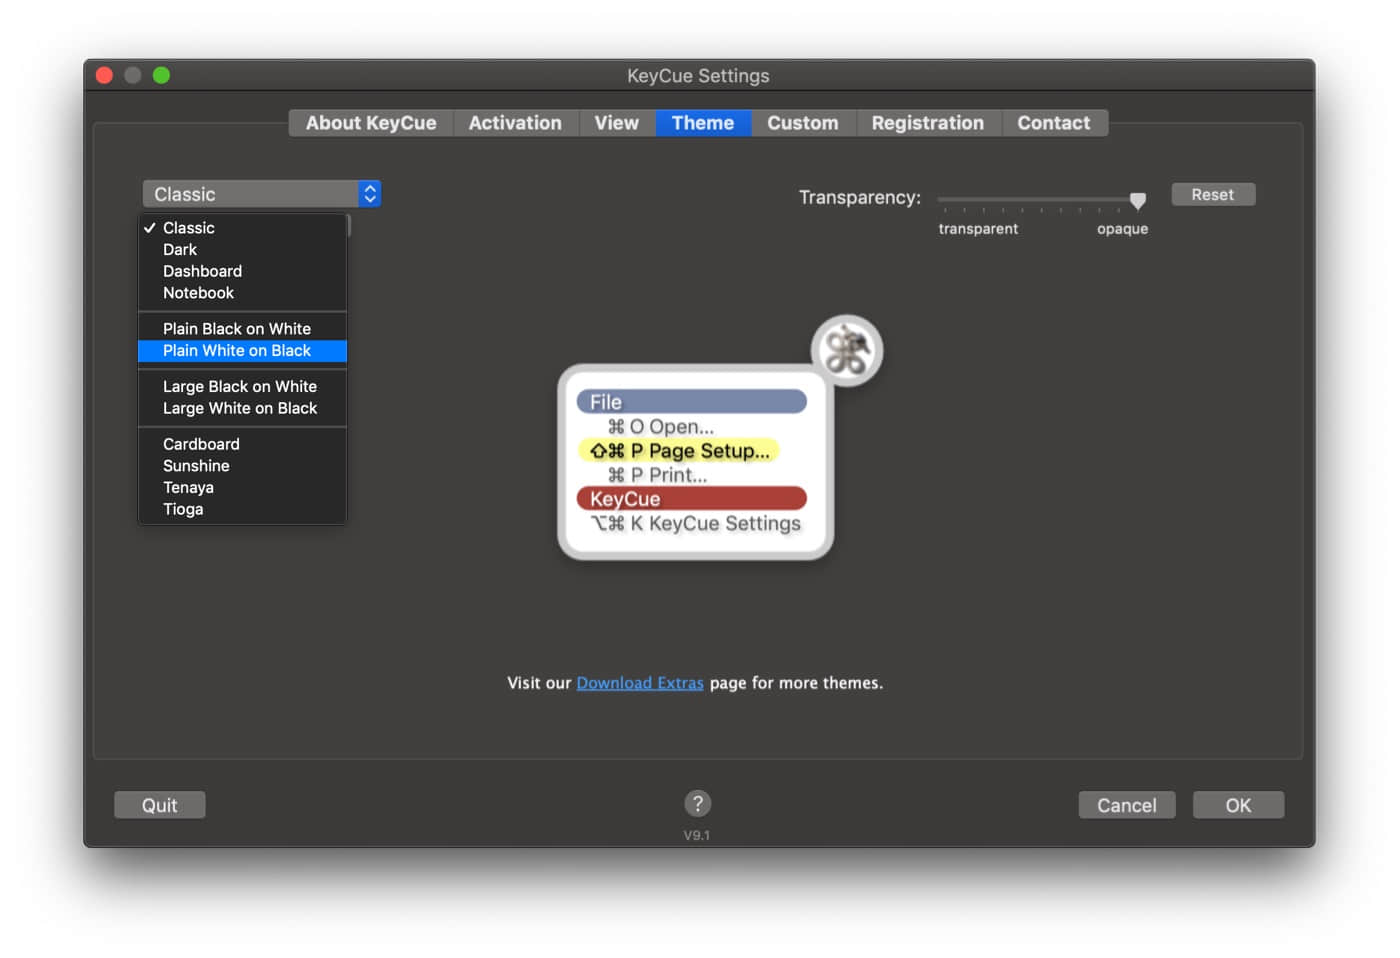Click the KeyCue command-key logo icon

click(x=846, y=350)
